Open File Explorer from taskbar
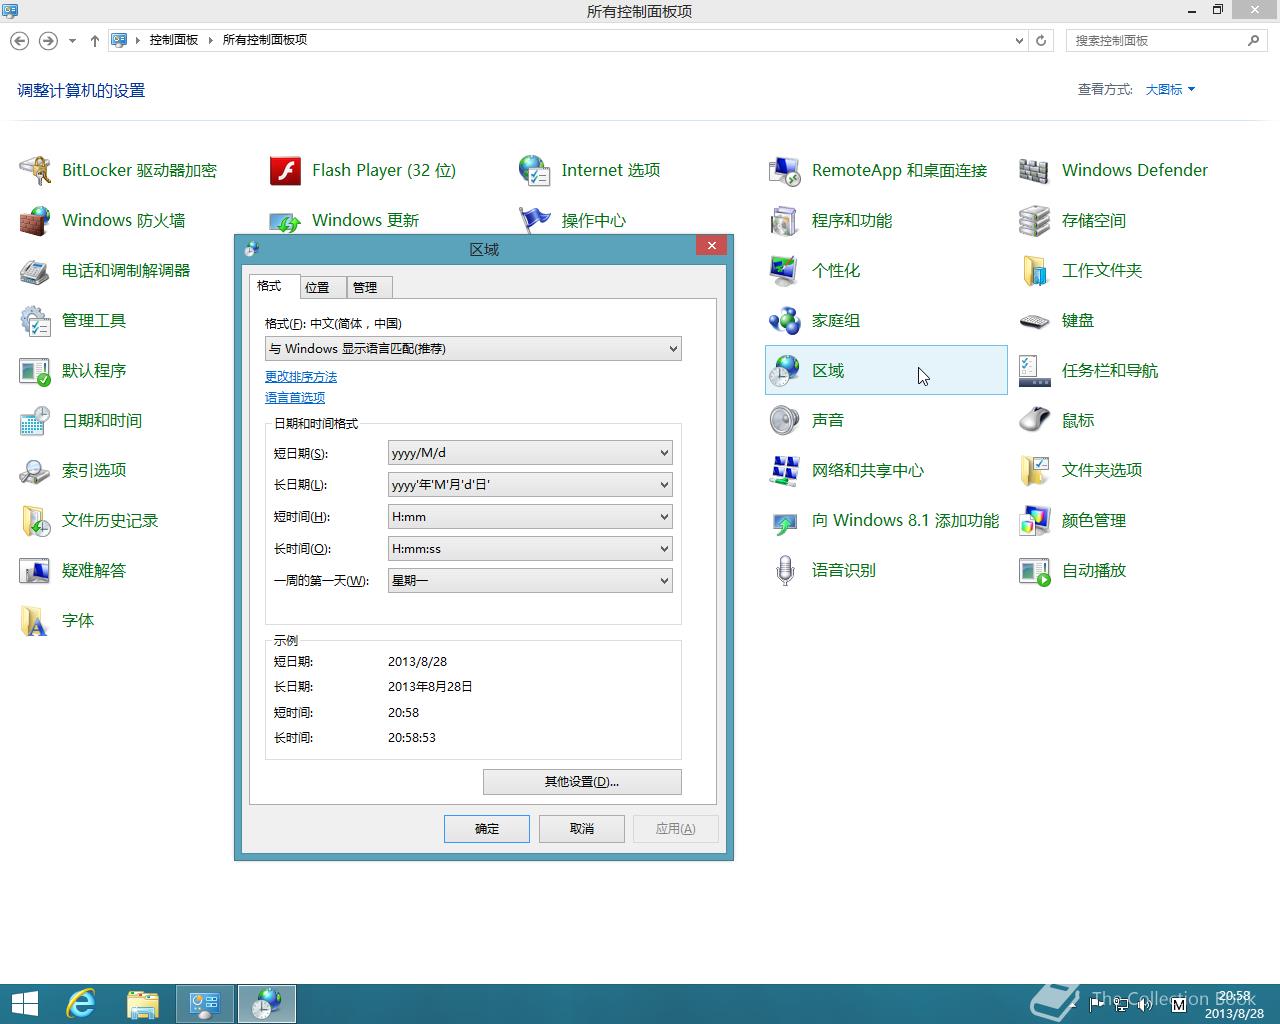The height and width of the screenshot is (1024, 1280). point(143,1004)
